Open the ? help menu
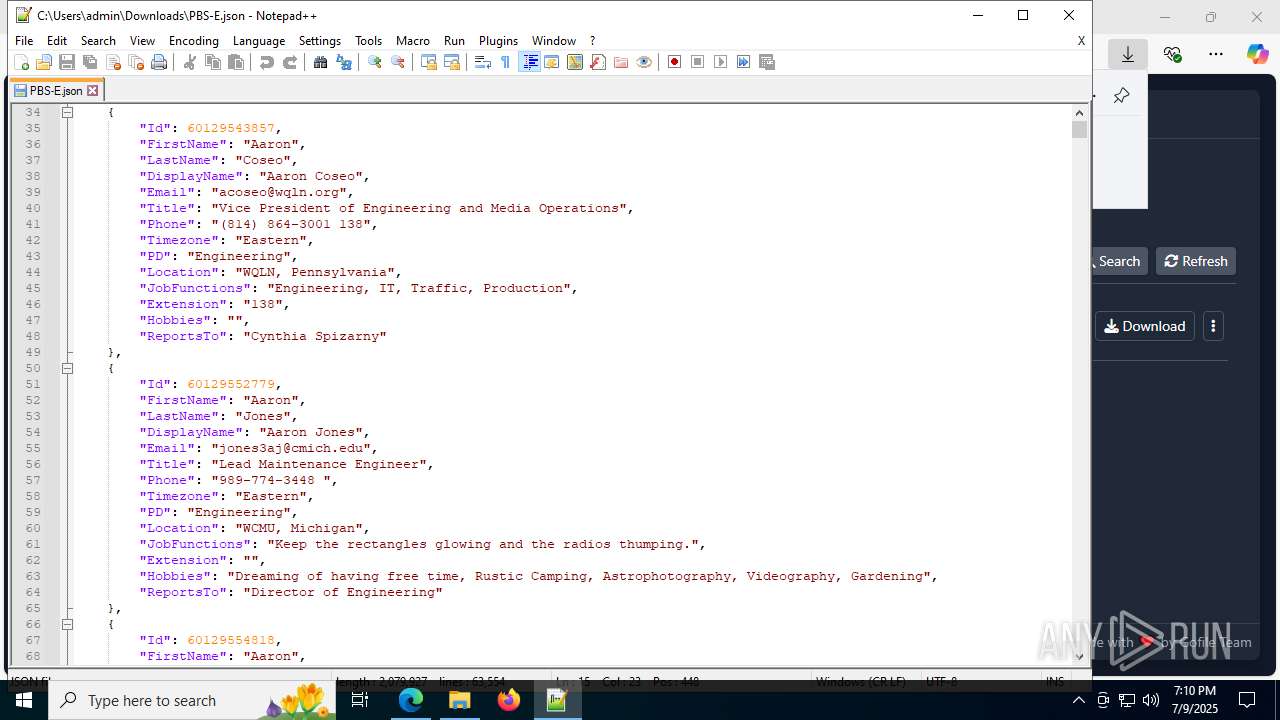 [x=592, y=41]
